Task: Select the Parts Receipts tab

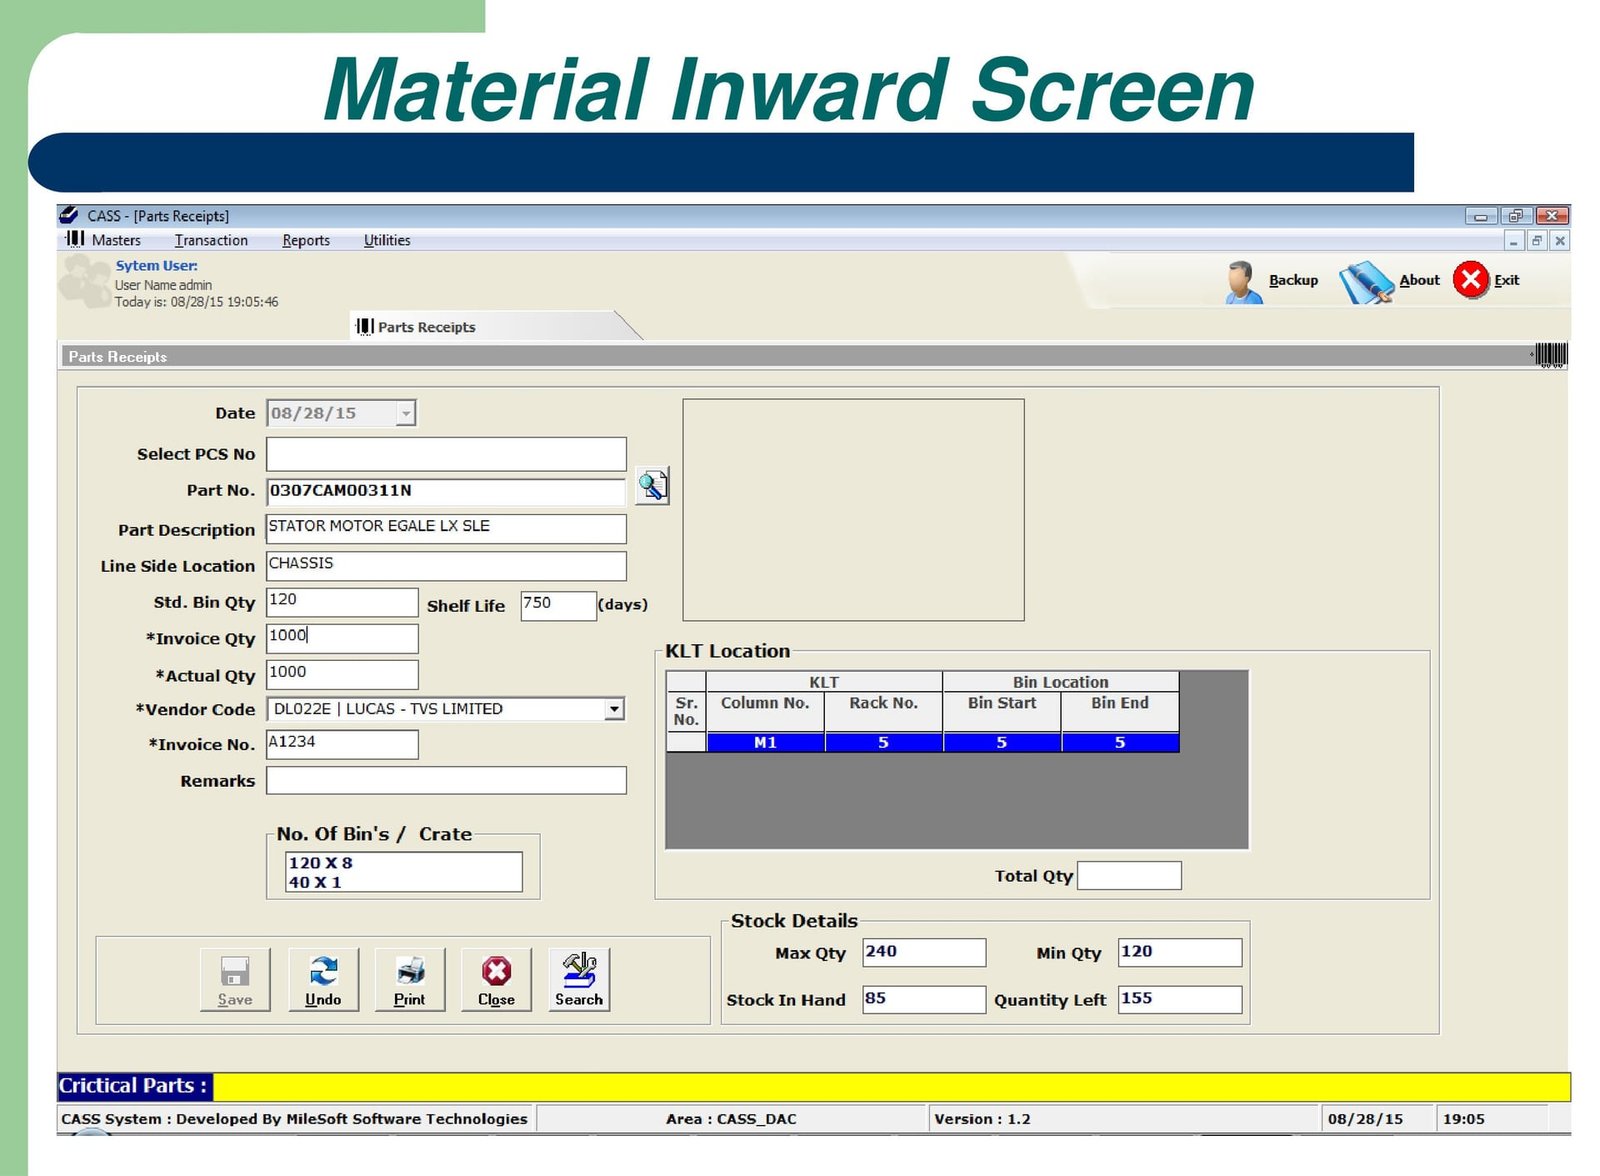Action: [x=490, y=327]
